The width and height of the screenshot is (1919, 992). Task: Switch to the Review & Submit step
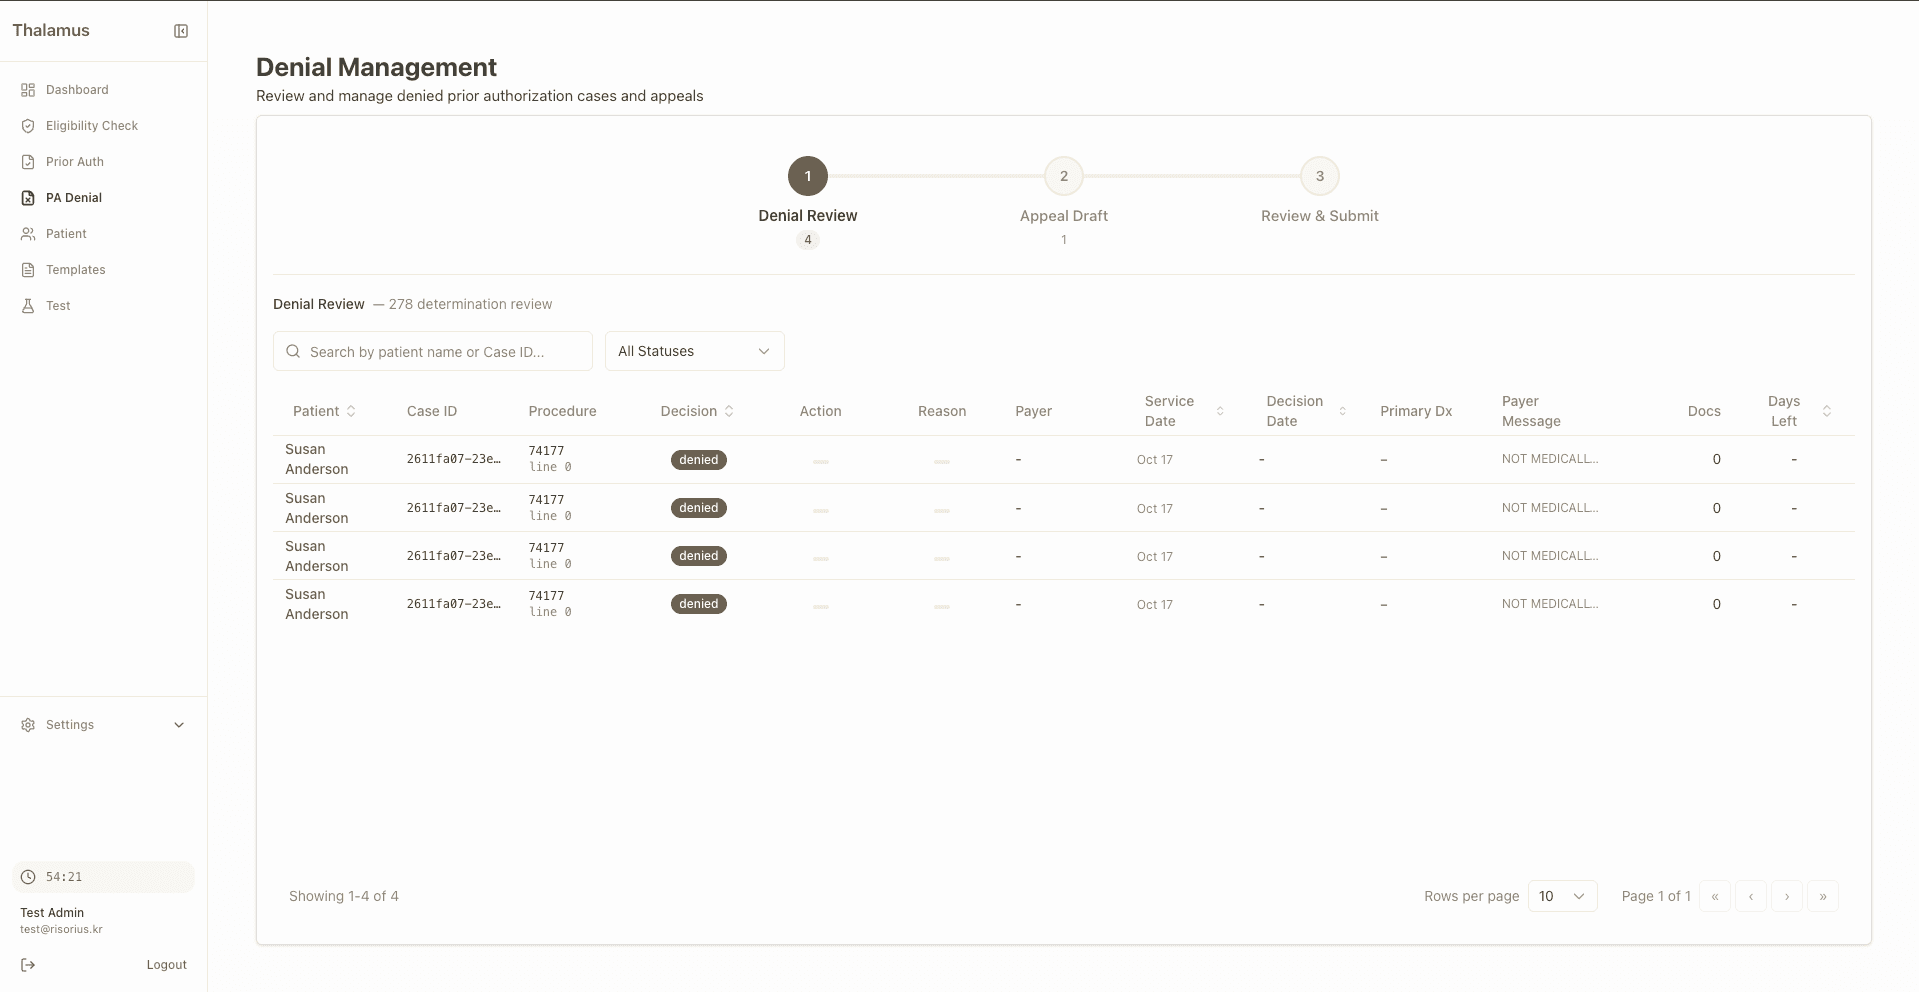[x=1320, y=176]
